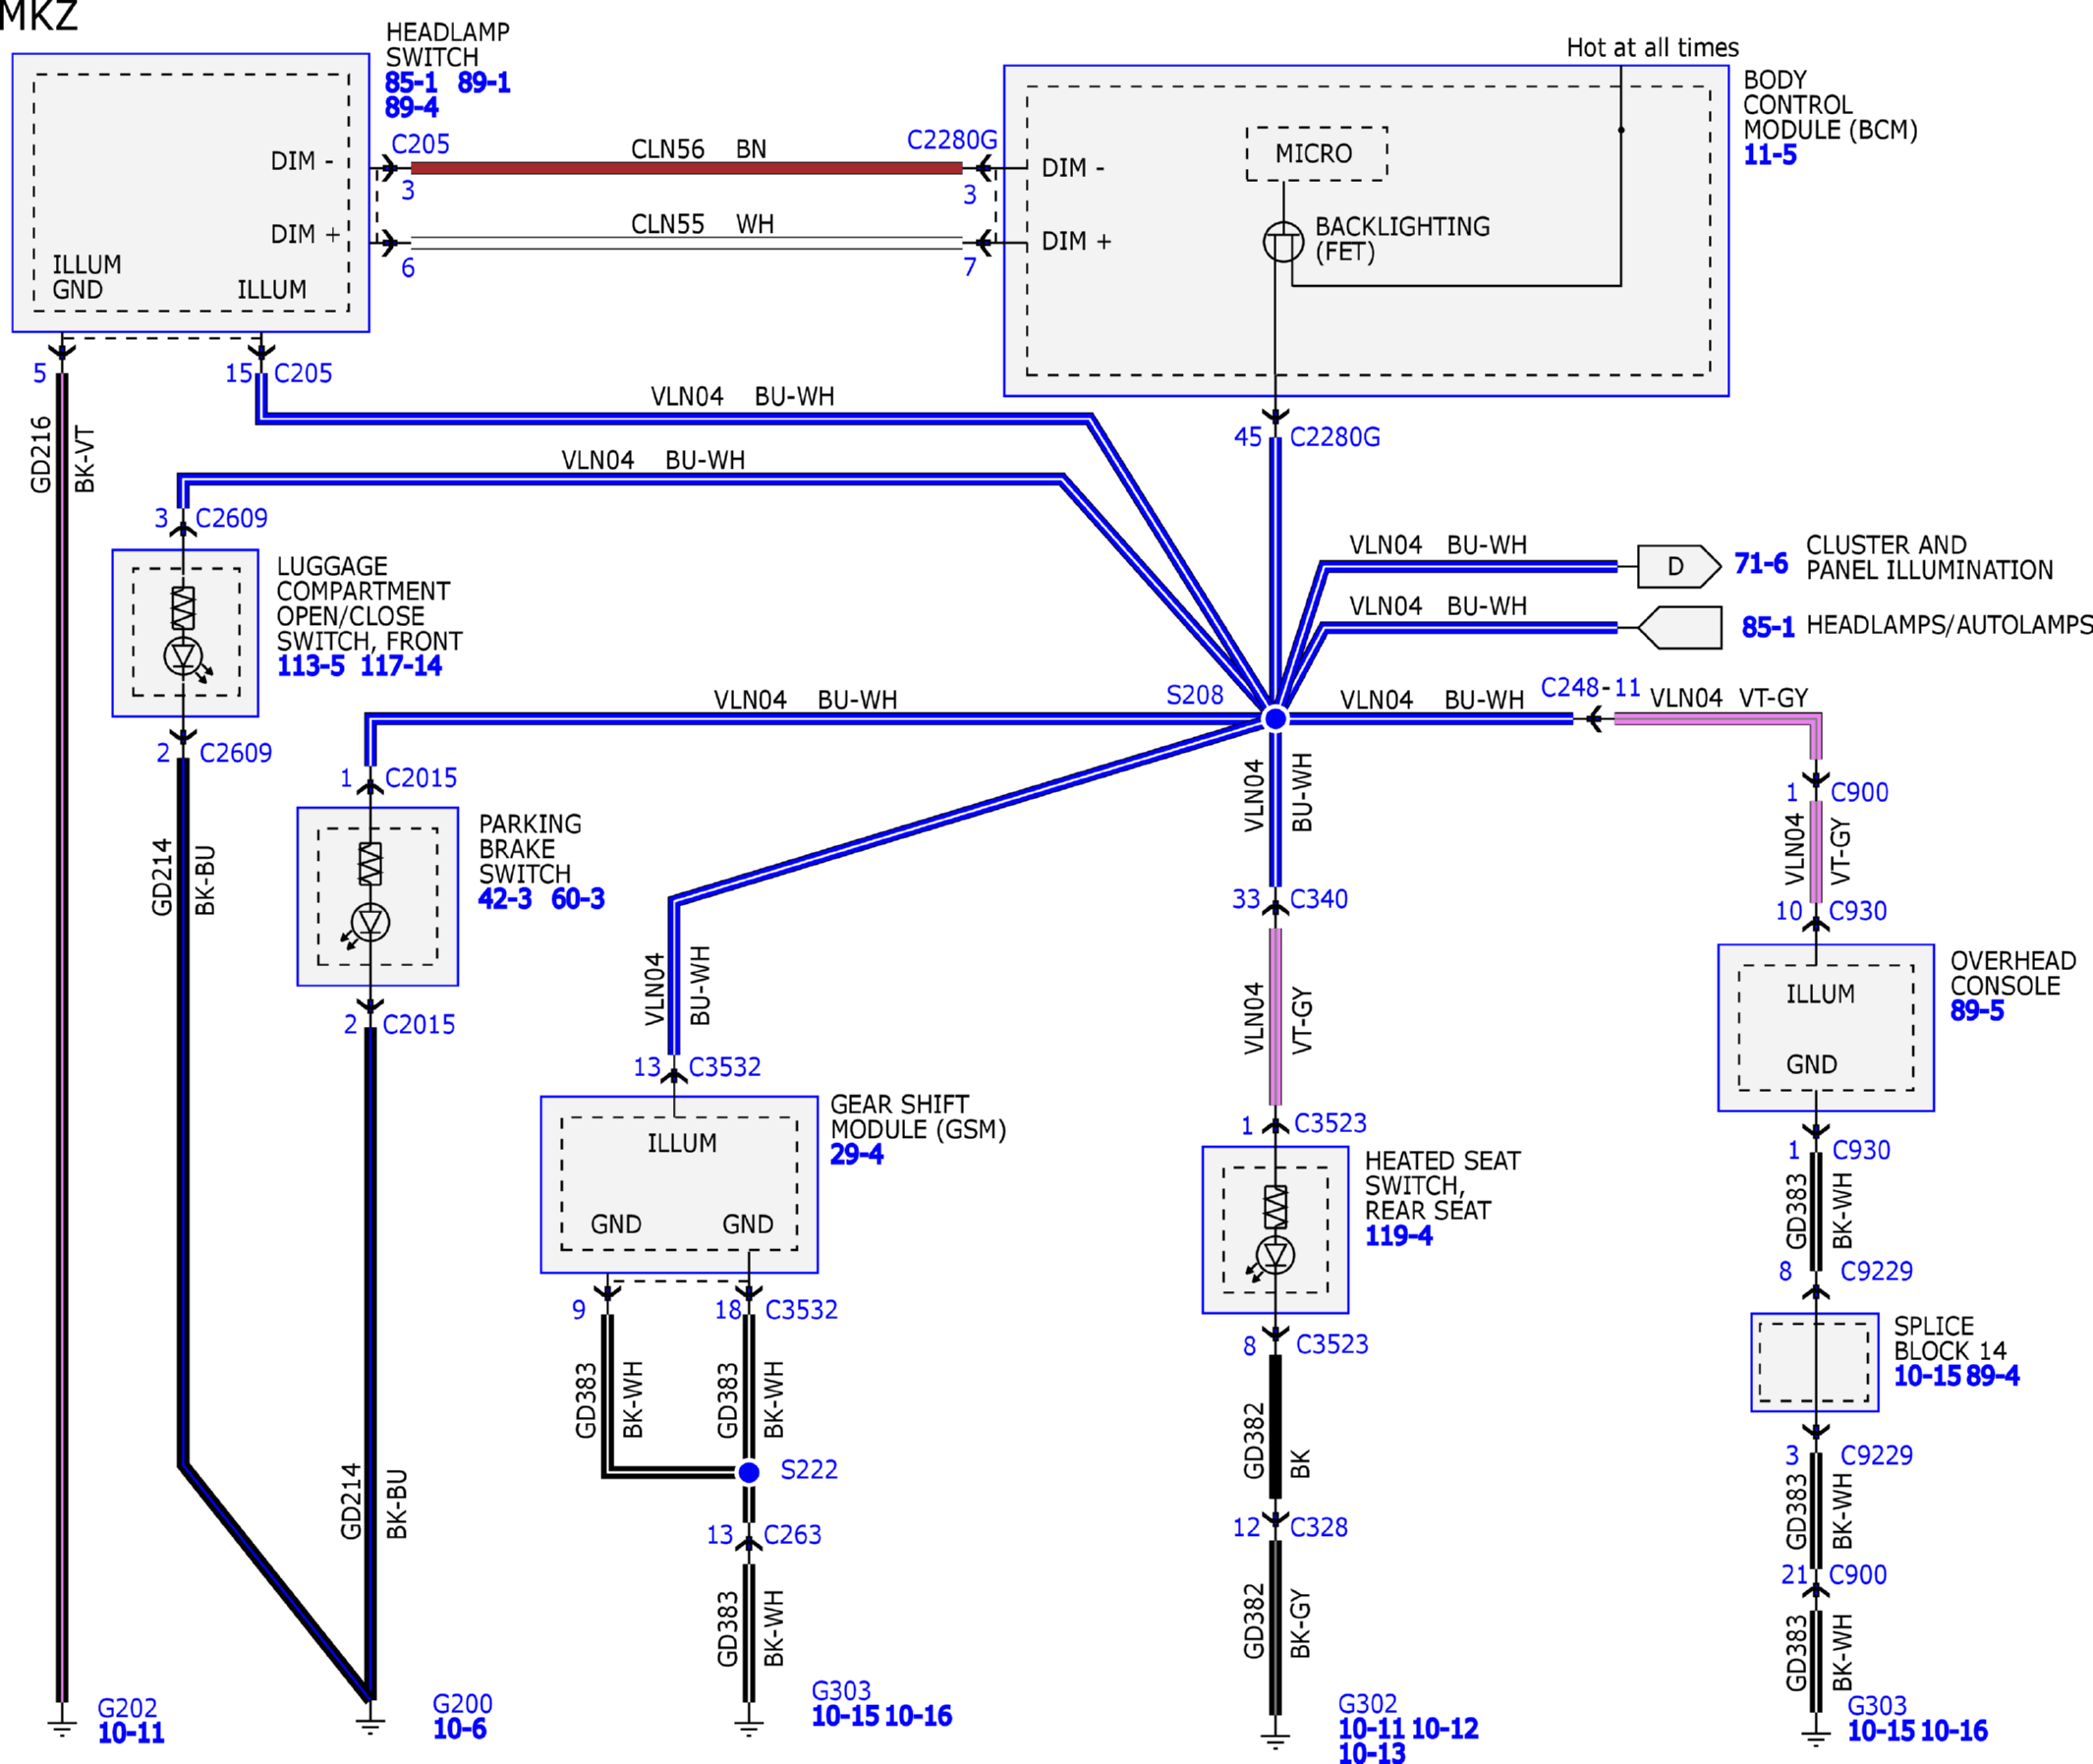The height and width of the screenshot is (1764, 2093).
Task: Open overhead console reference 89-5
Action: 1977,1011
